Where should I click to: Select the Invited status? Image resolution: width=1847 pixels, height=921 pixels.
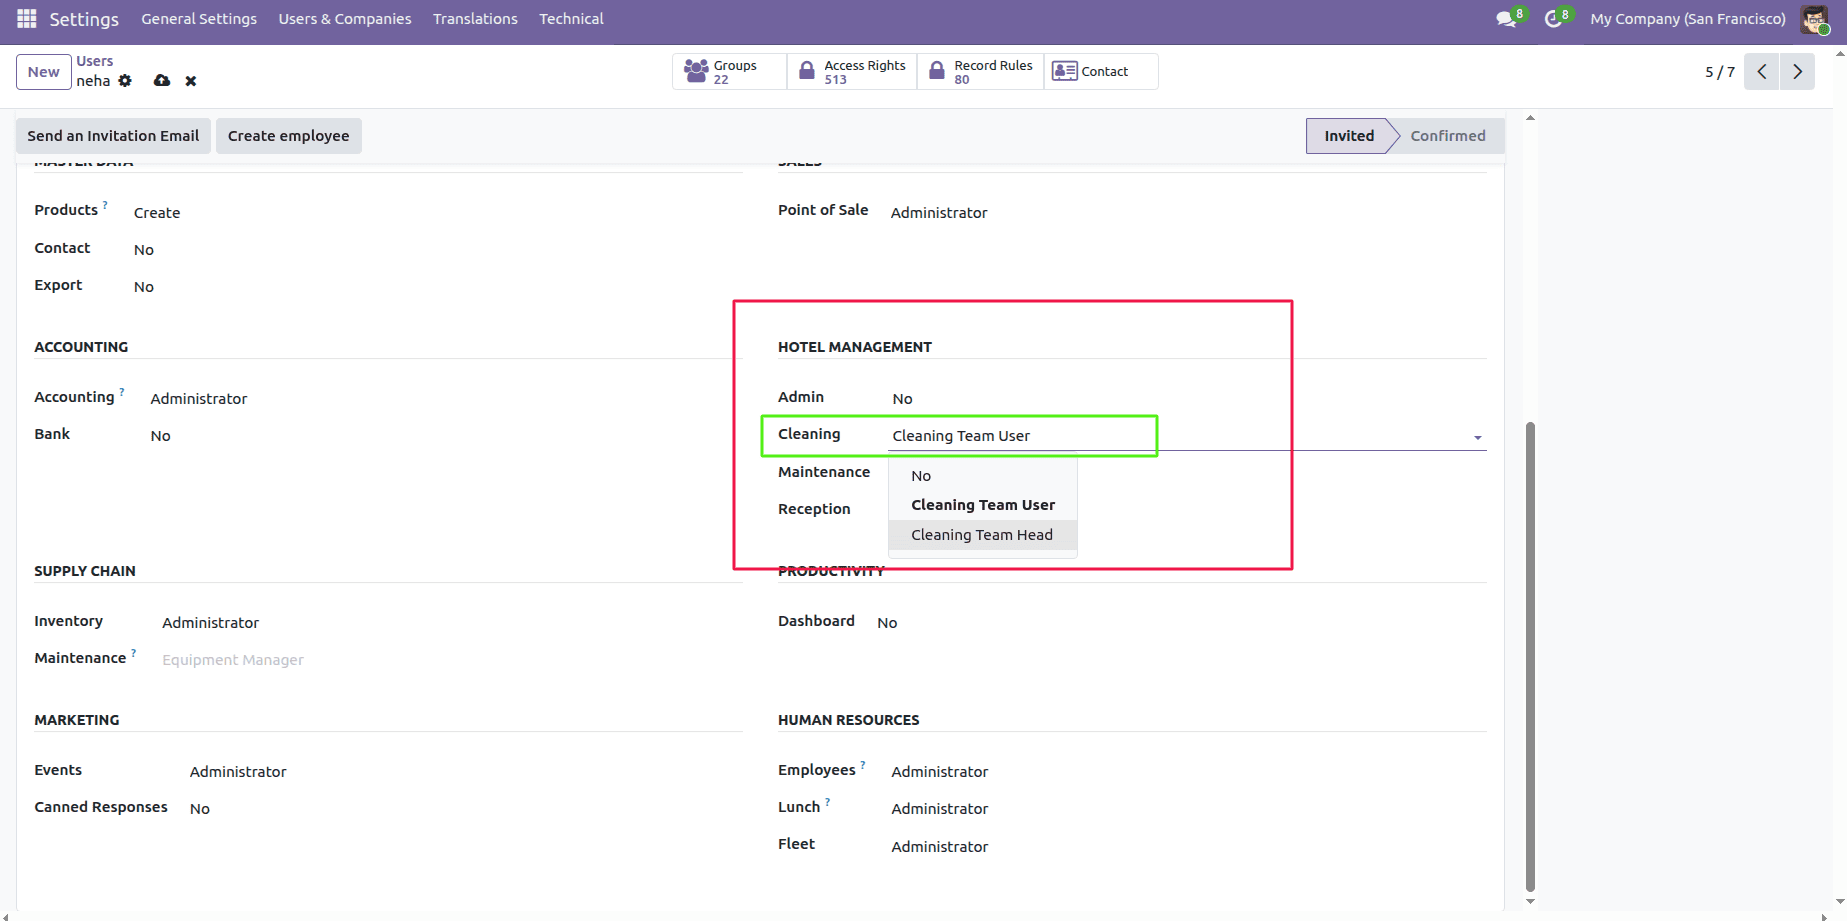[1349, 136]
